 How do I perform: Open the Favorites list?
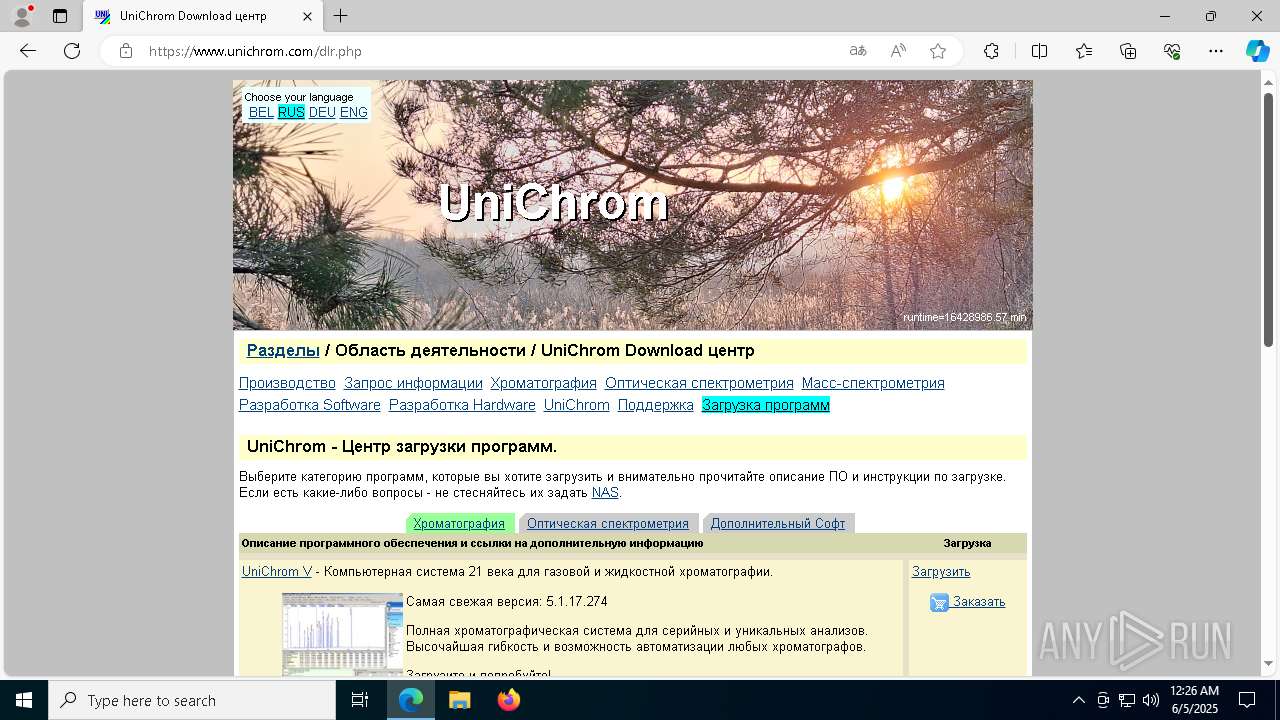pos(1084,51)
